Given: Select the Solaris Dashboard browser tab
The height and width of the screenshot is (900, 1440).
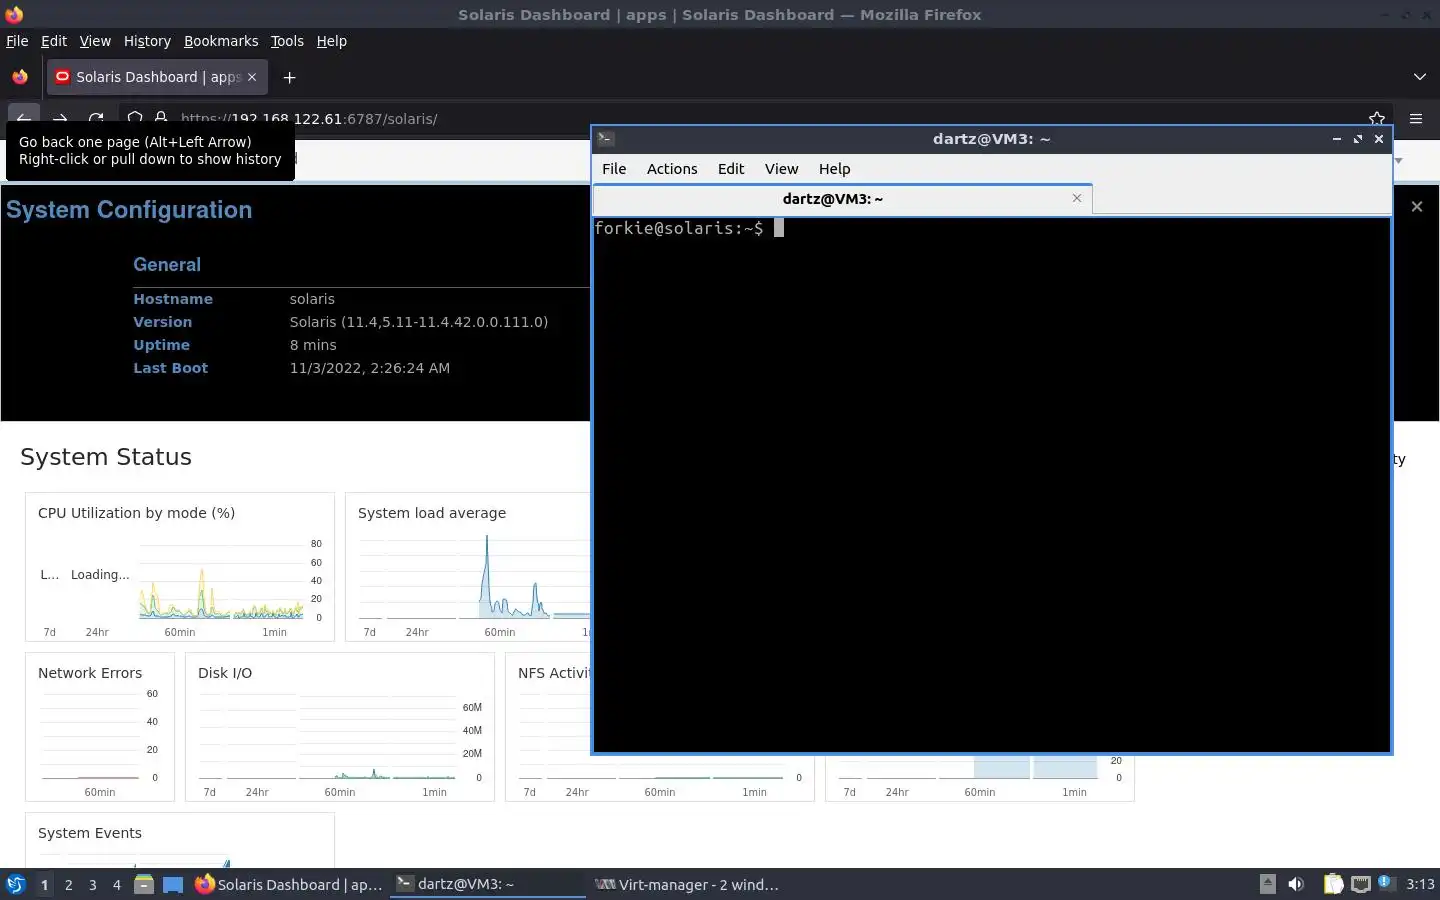Looking at the screenshot, I should [x=157, y=77].
